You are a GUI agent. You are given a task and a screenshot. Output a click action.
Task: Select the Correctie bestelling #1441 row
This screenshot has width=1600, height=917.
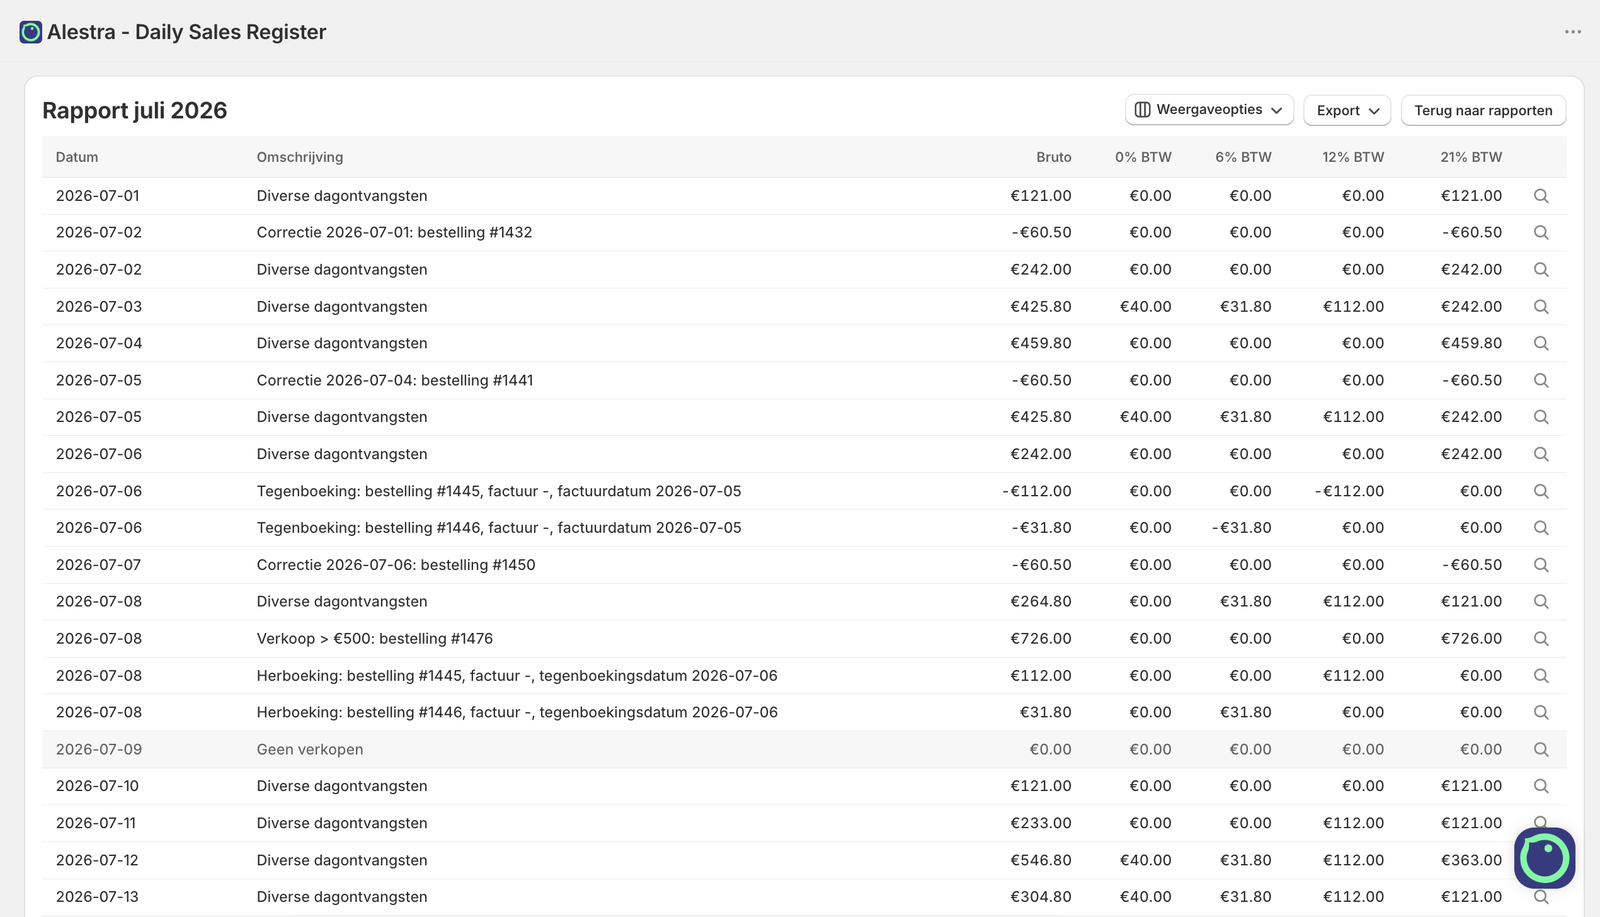(804, 380)
